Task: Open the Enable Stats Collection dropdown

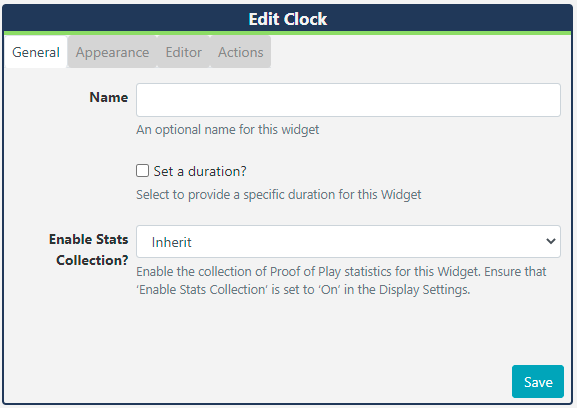Action: (x=348, y=241)
